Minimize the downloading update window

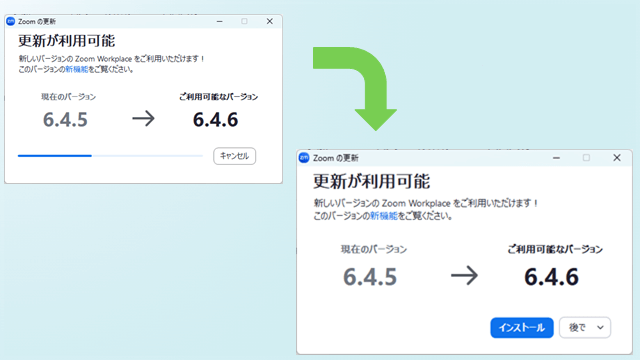pyautogui.click(x=220, y=21)
